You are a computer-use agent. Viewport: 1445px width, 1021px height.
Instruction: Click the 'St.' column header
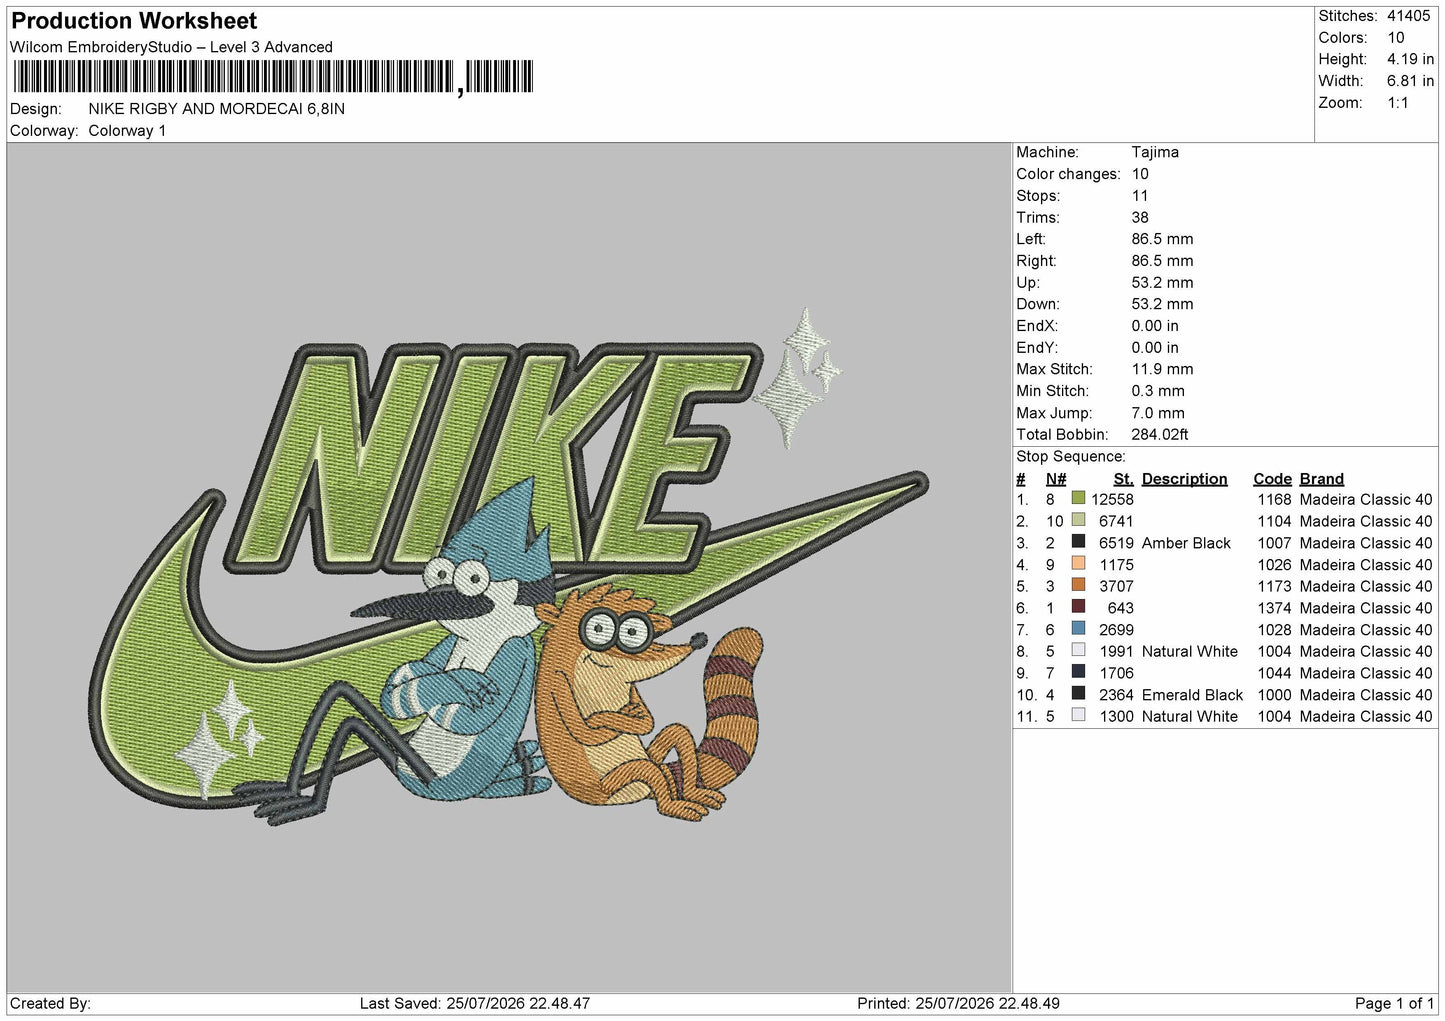(x=1123, y=479)
